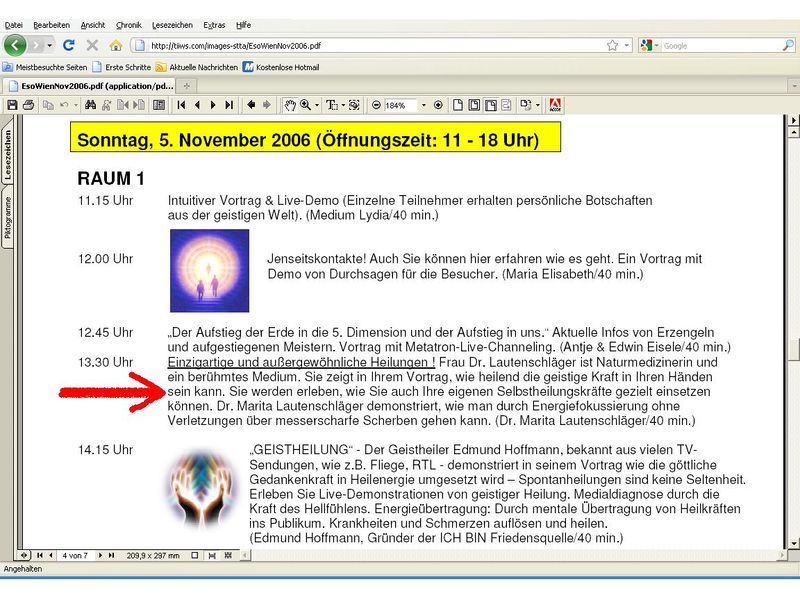This screenshot has width=800, height=600.
Task: Toggle the Lesezeichen sidebar panel
Action: [12, 150]
